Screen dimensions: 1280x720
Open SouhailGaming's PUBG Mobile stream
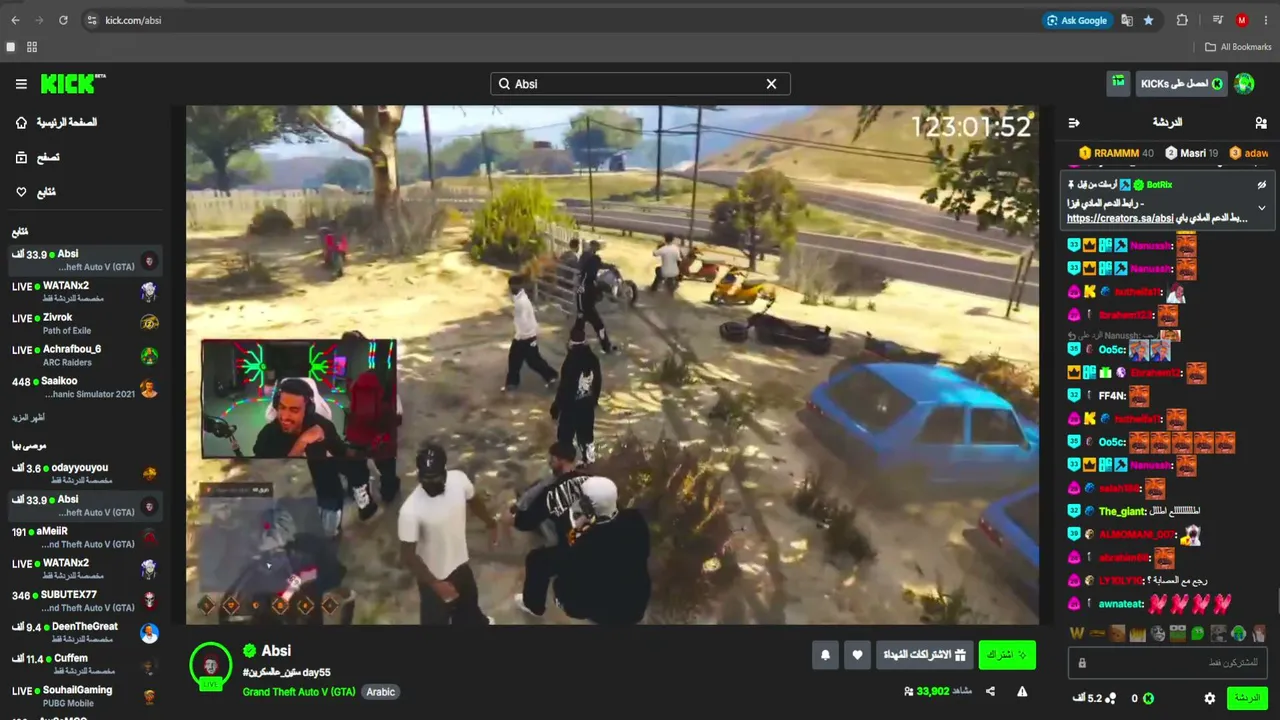click(85, 696)
